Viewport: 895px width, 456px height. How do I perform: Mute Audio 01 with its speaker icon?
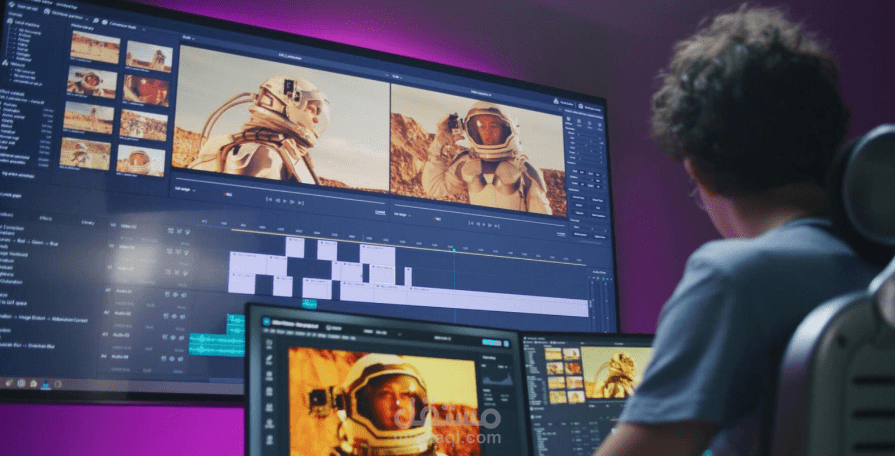coord(183,295)
